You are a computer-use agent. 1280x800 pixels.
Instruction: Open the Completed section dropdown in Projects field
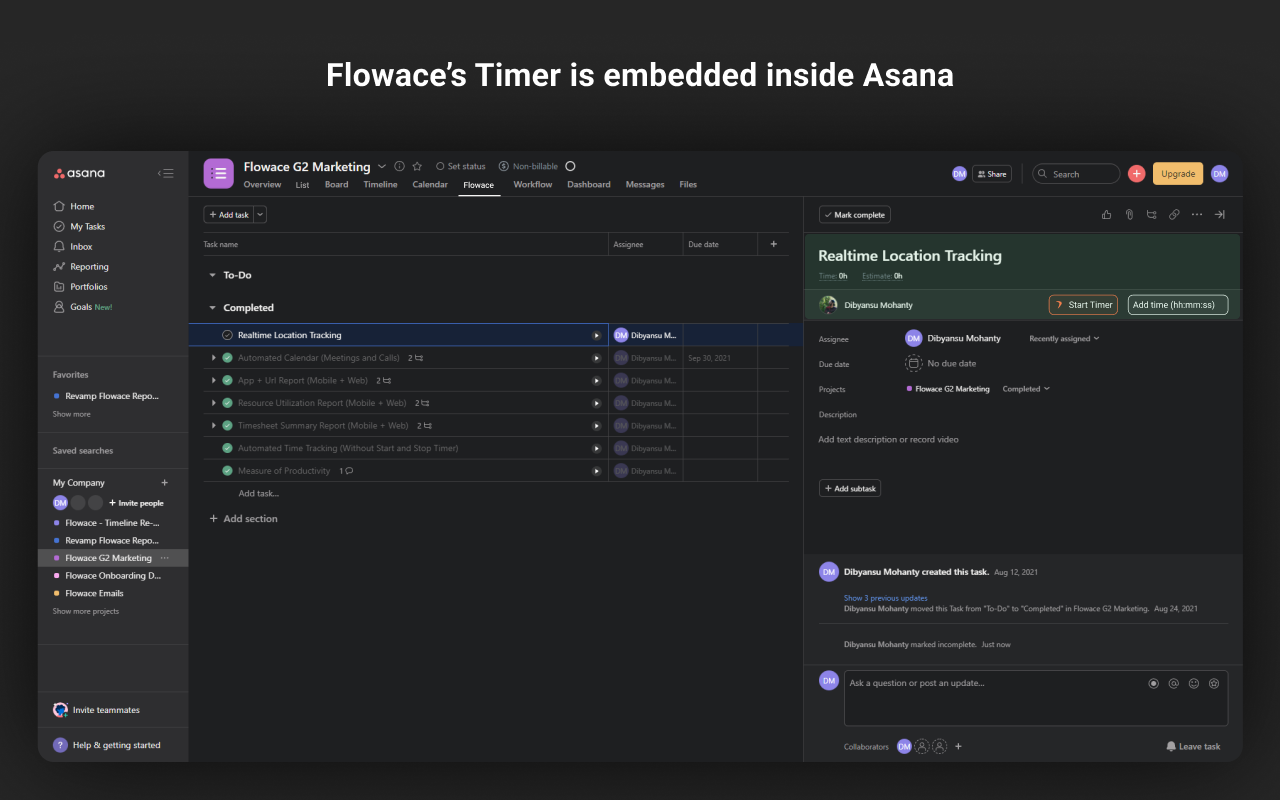click(1026, 389)
